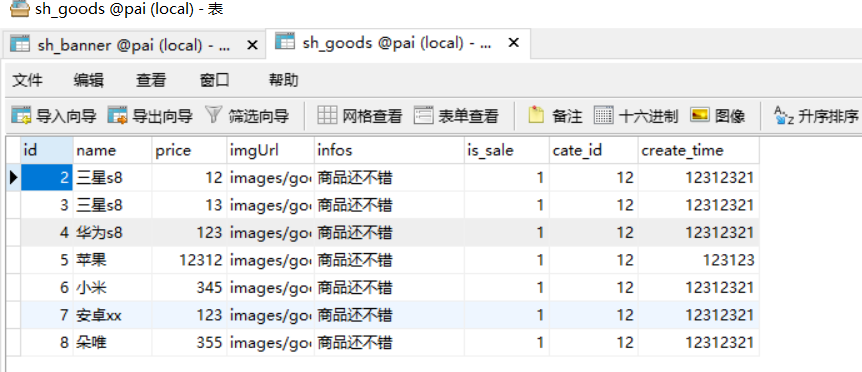Select the infos cell in 朵唯 row
This screenshot has height=372, width=862.
click(x=389, y=342)
